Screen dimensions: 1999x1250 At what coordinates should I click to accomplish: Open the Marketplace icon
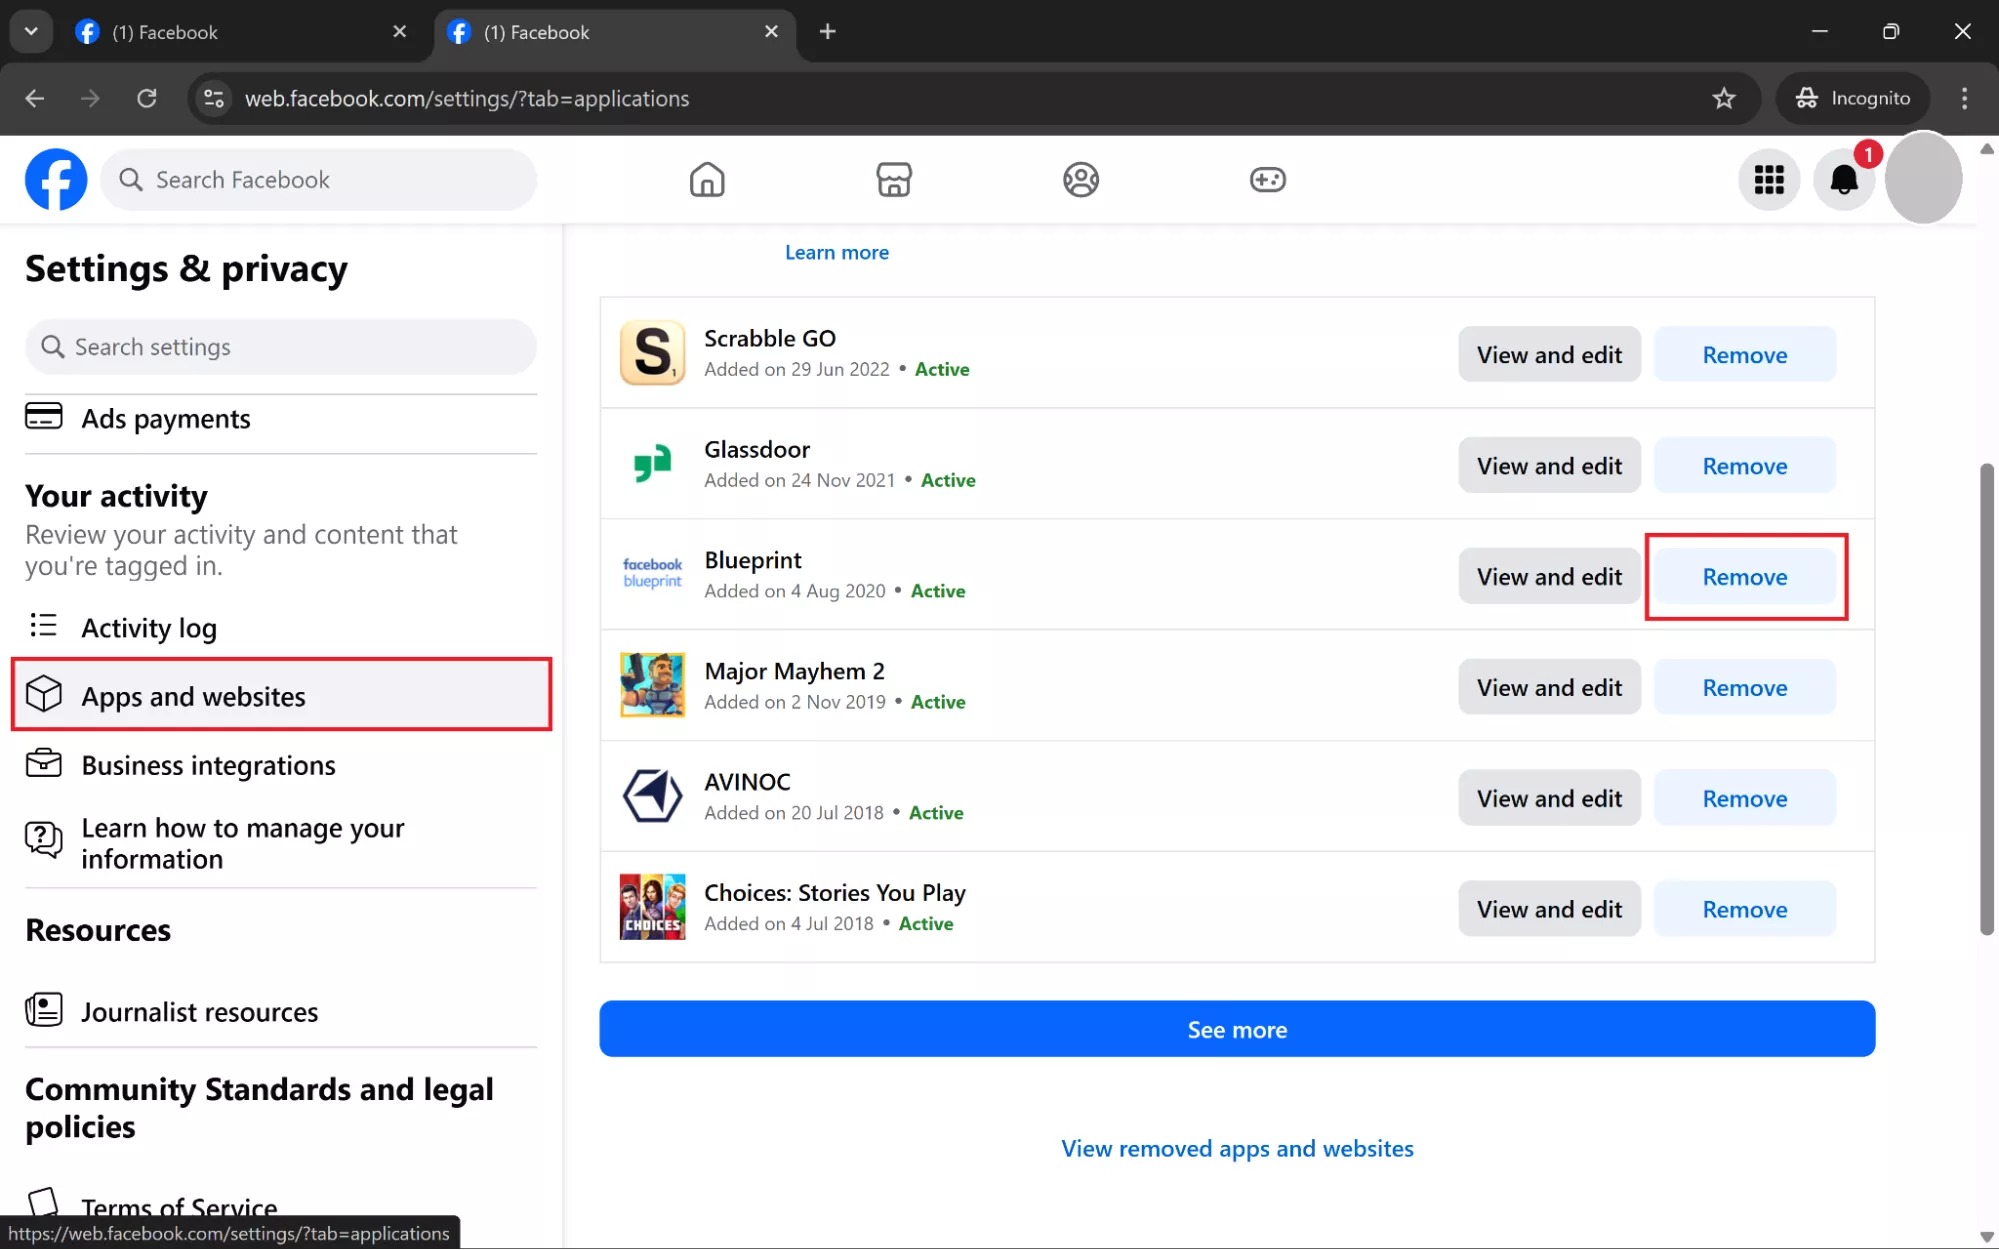tap(893, 180)
